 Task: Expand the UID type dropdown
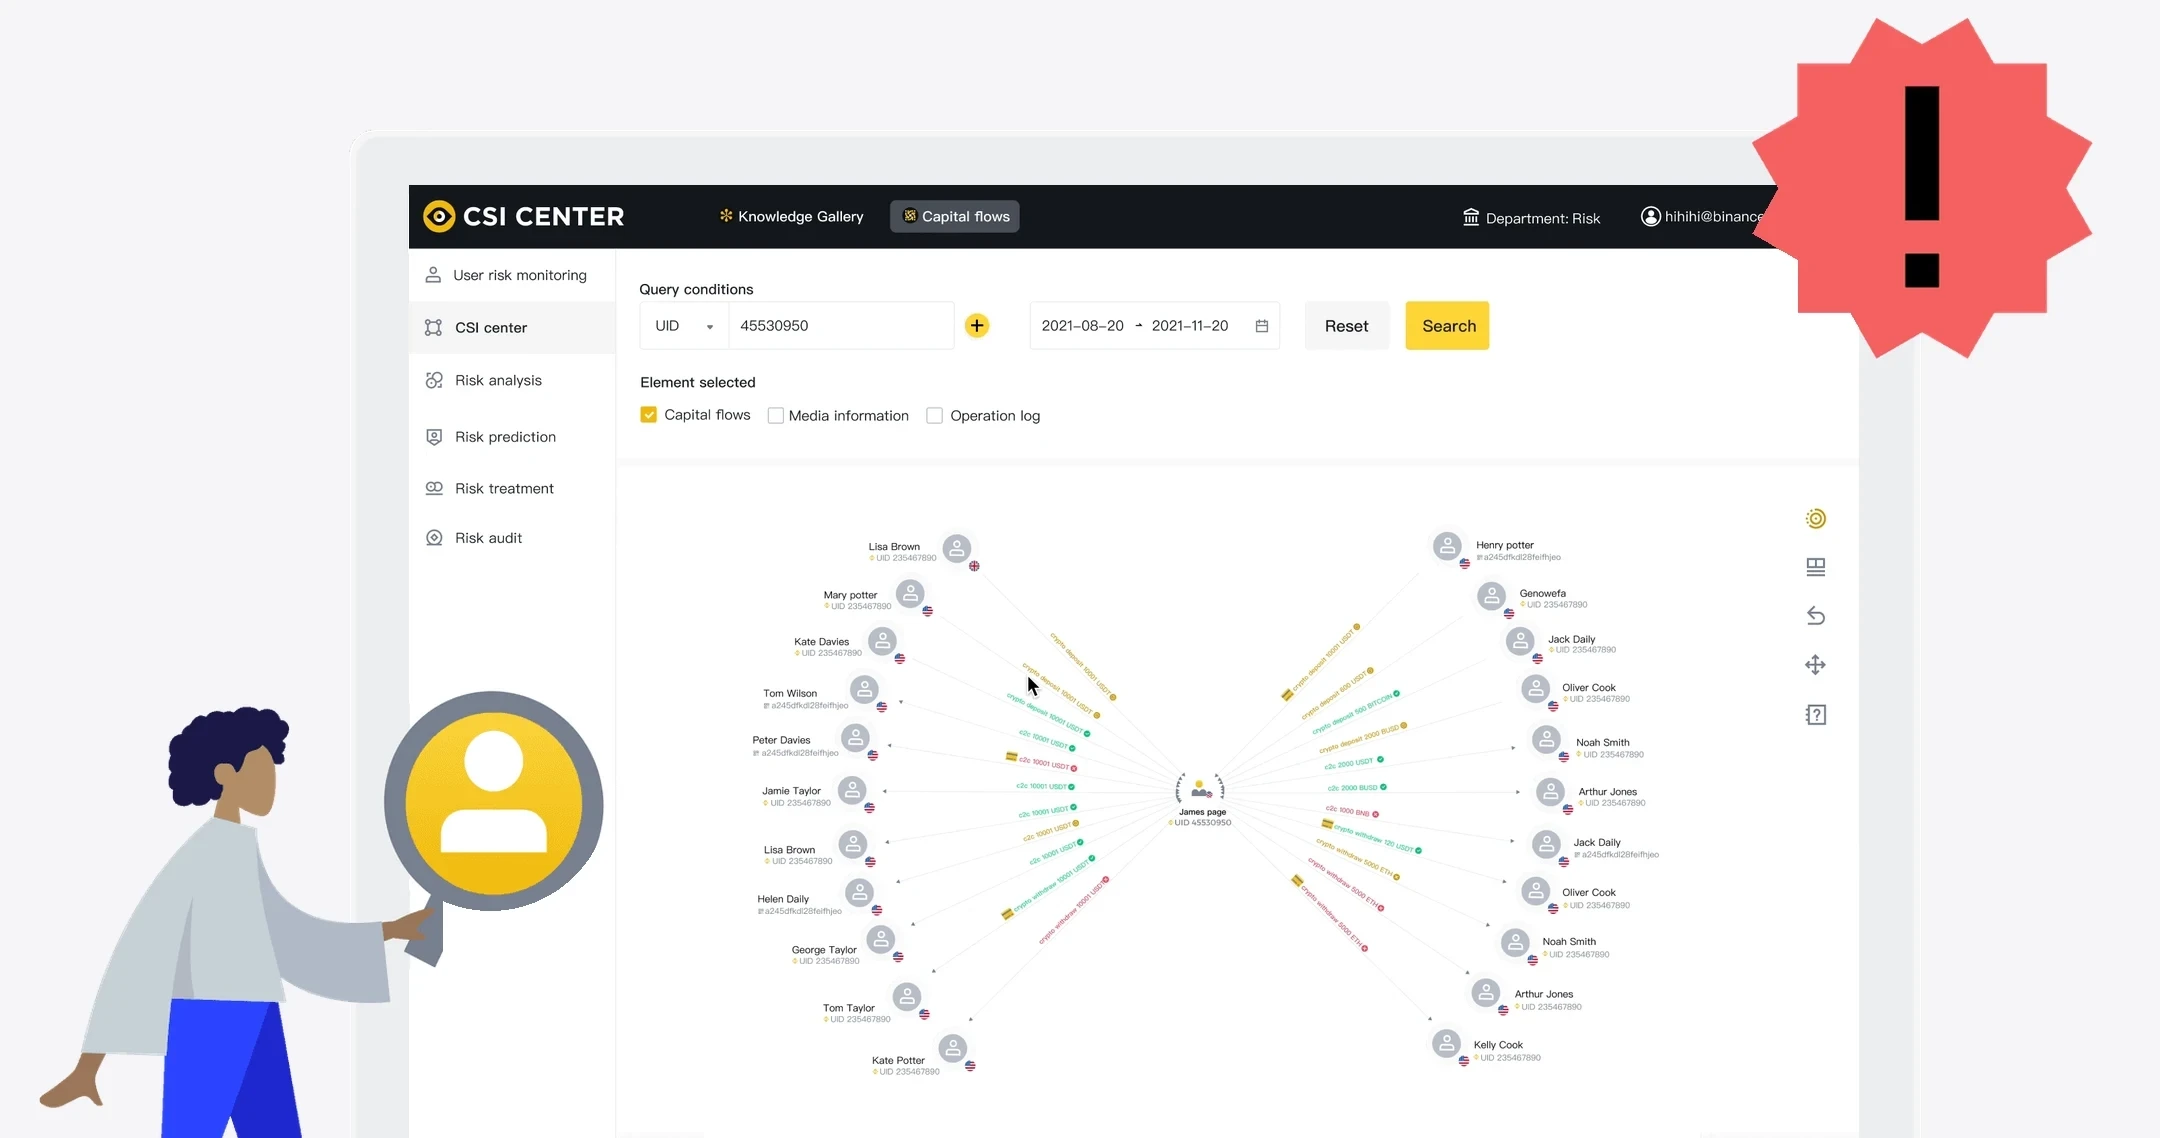(684, 326)
